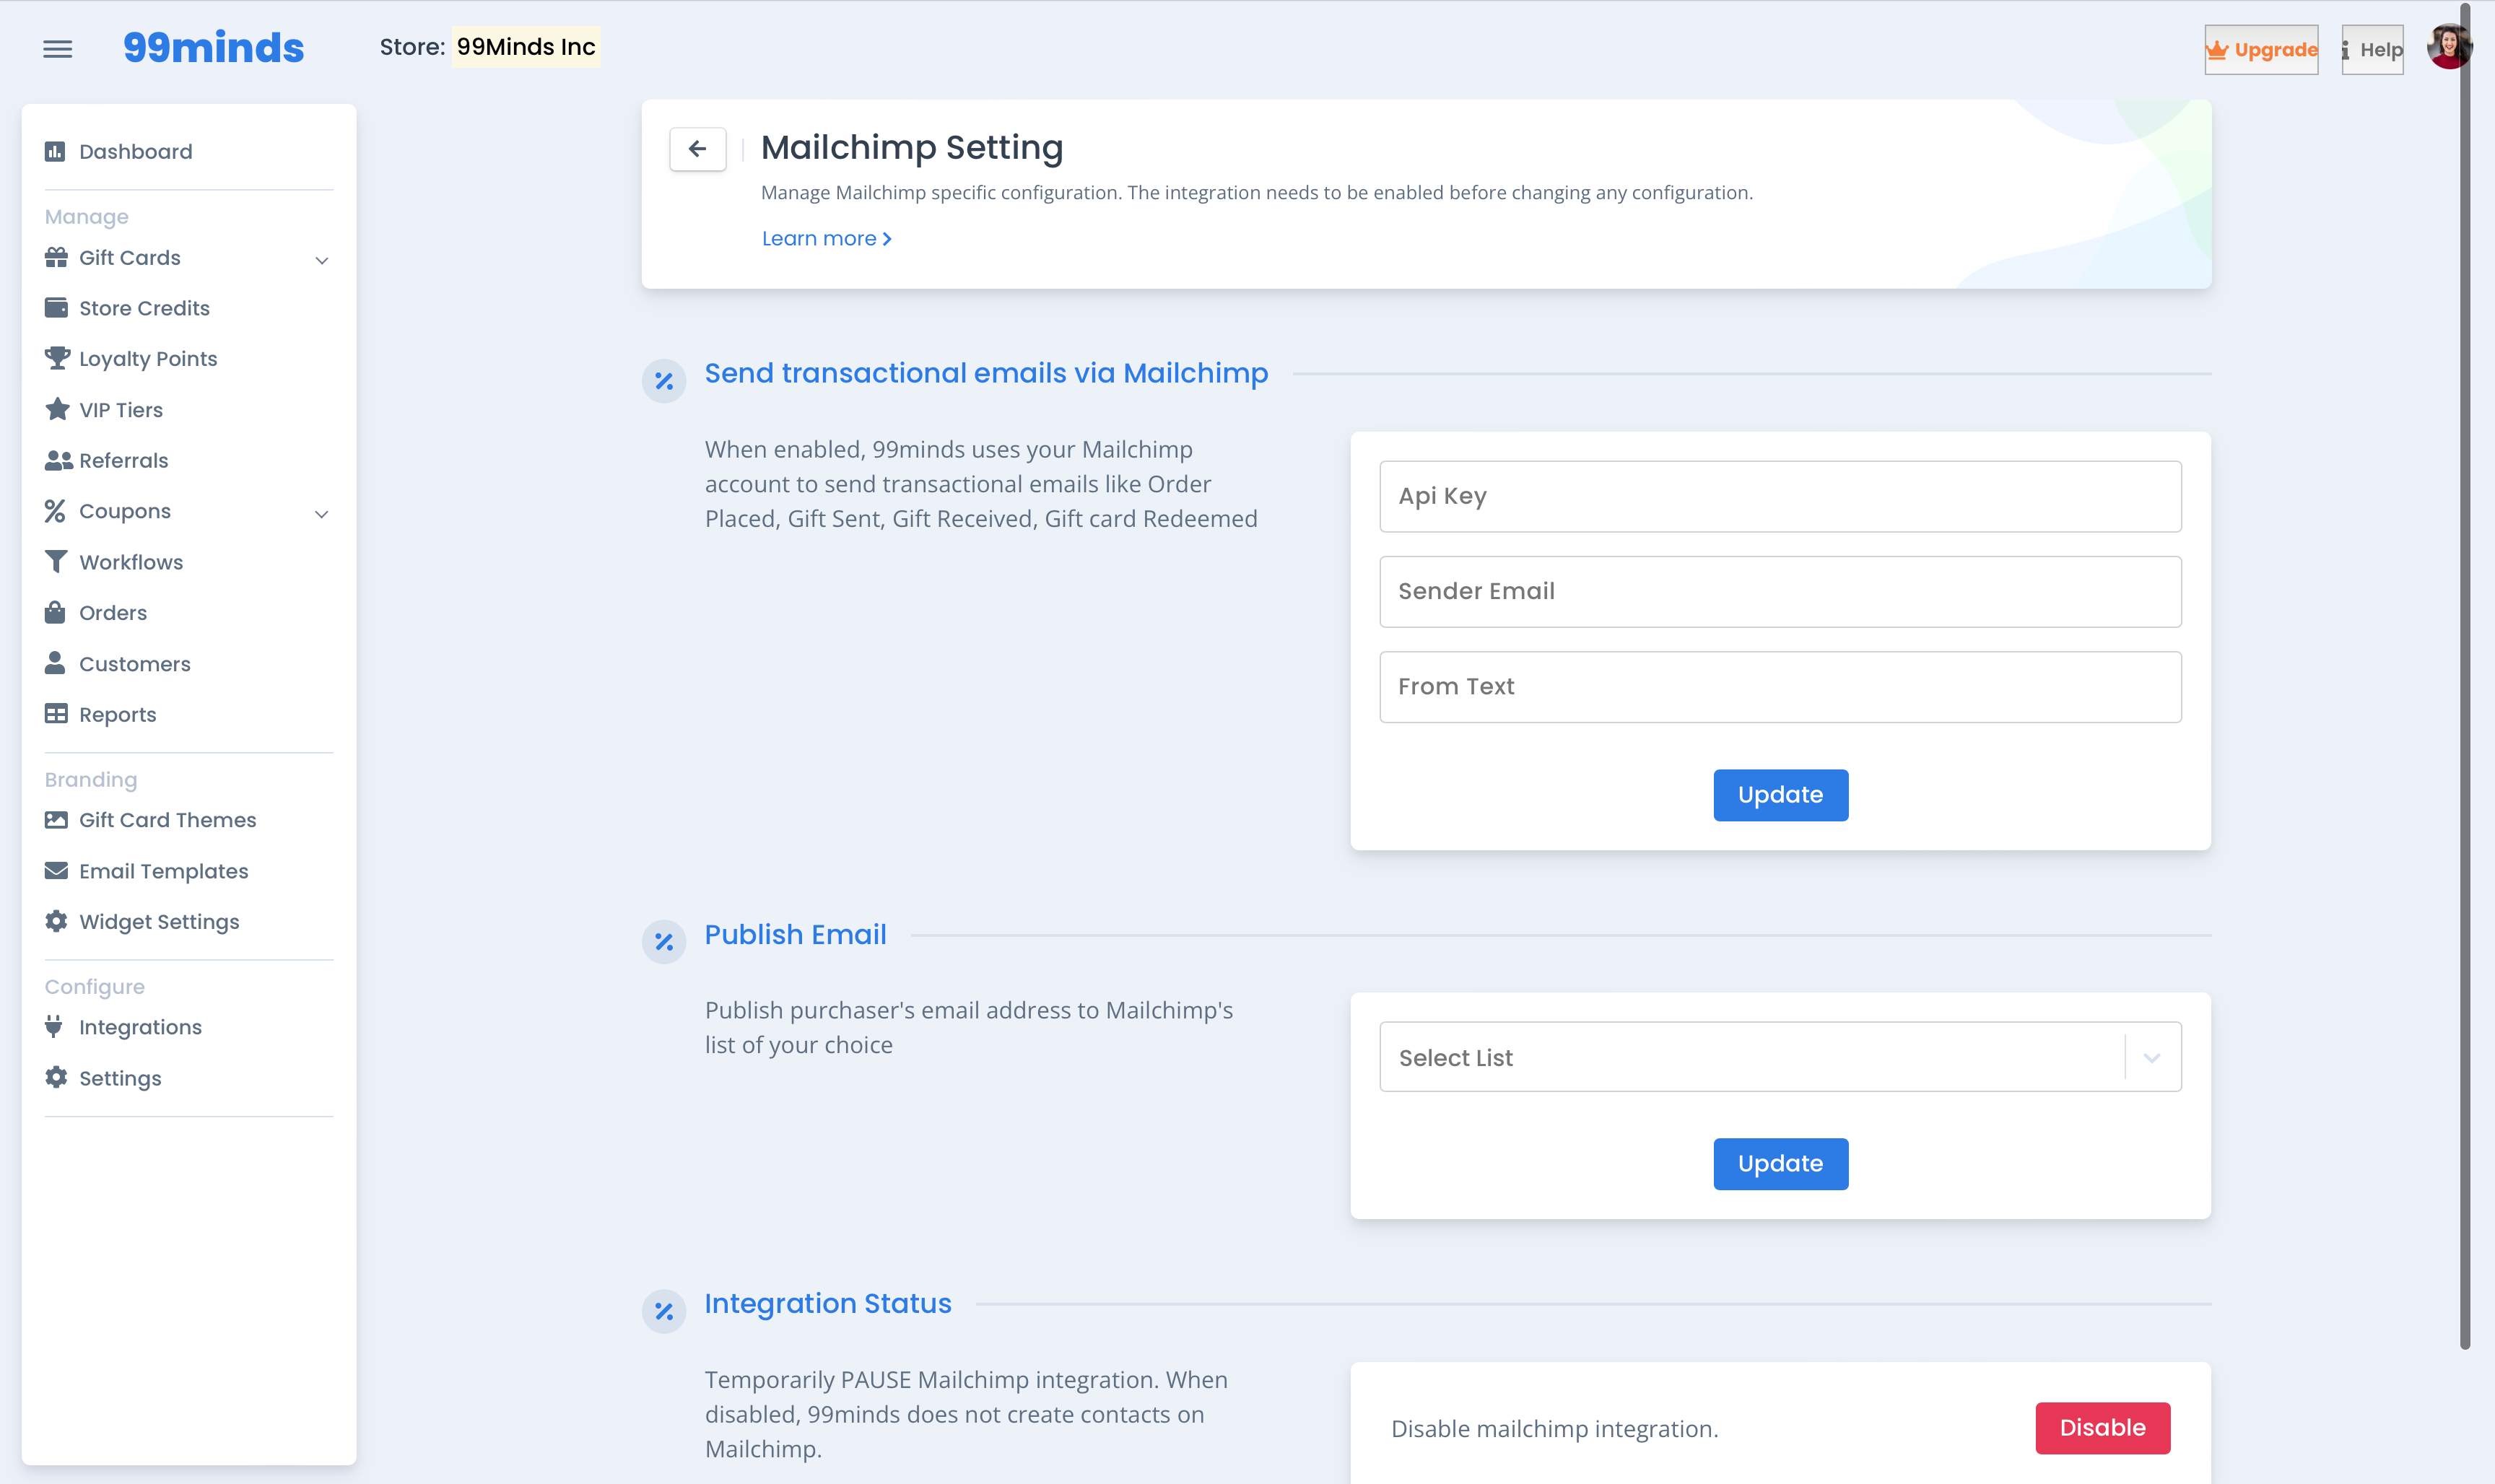This screenshot has height=1484, width=2495.
Task: Click the Customers person icon
Action: tap(55, 663)
